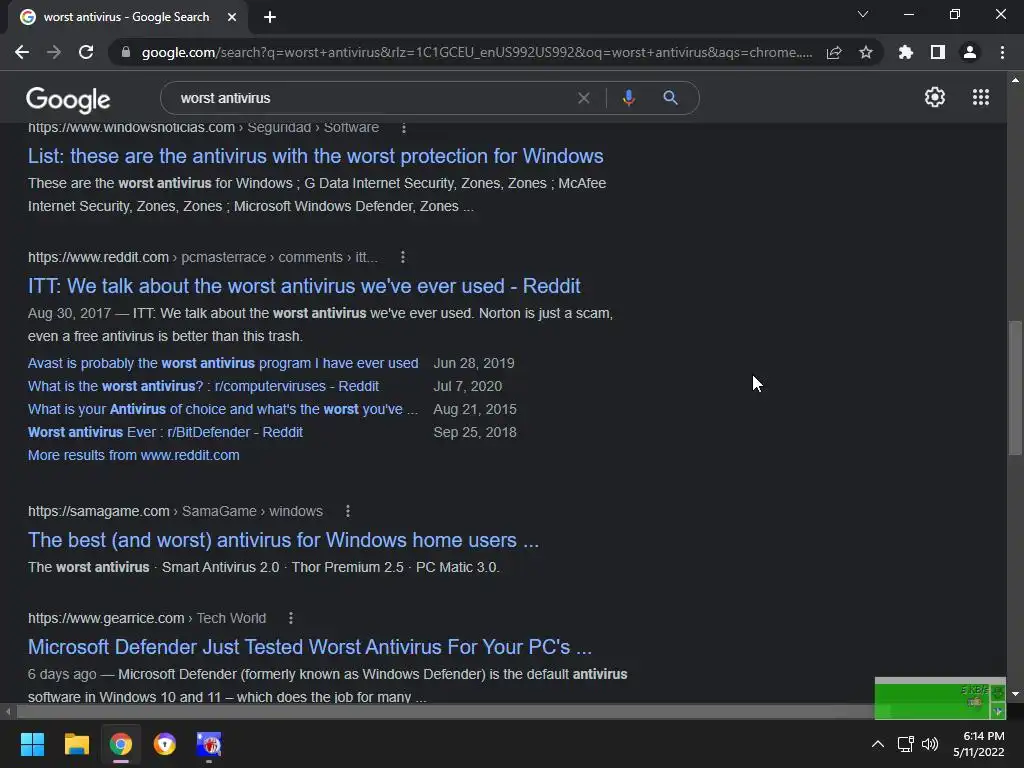View site information lock icon
The height and width of the screenshot is (768, 1024).
click(x=126, y=52)
